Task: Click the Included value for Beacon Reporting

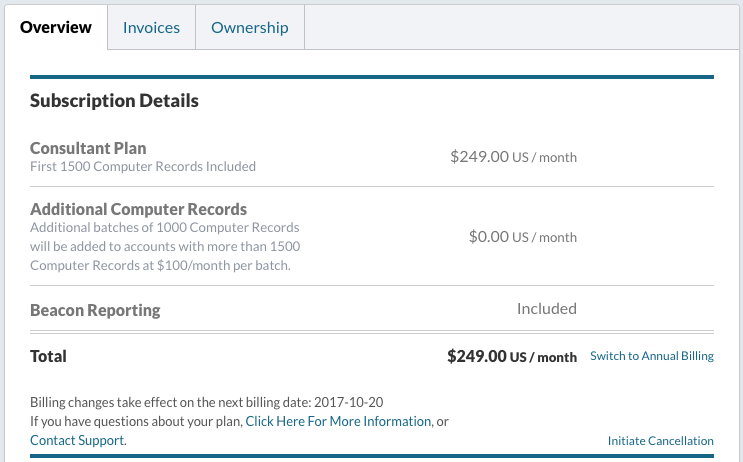Action: point(547,308)
